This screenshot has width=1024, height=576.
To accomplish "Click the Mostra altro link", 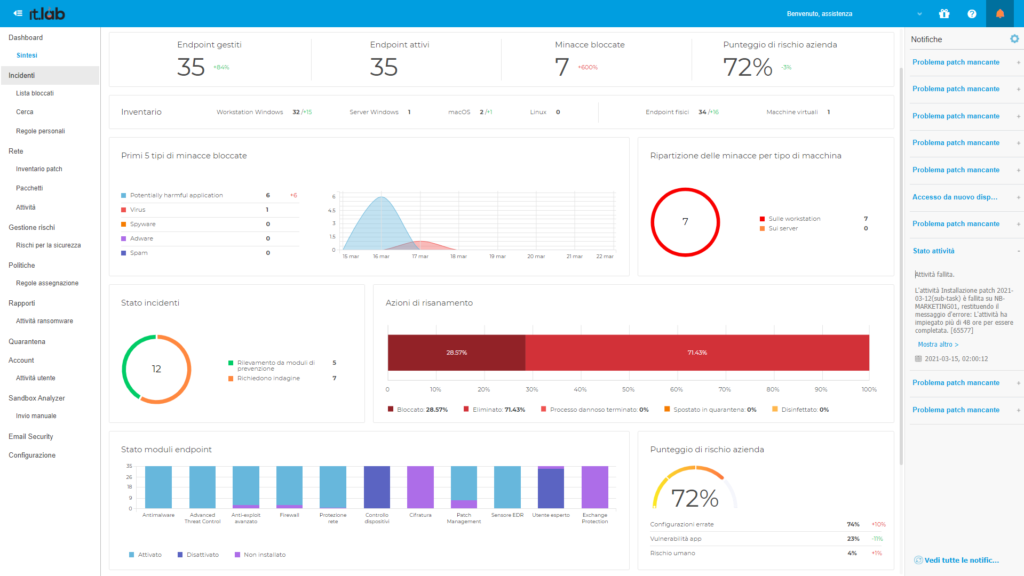I will pyautogui.click(x=937, y=343).
